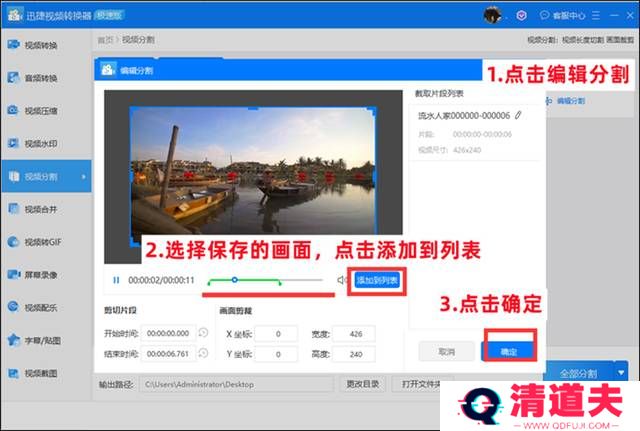Click the output path field
Image resolution: width=640 pixels, height=431 pixels.
point(237,384)
